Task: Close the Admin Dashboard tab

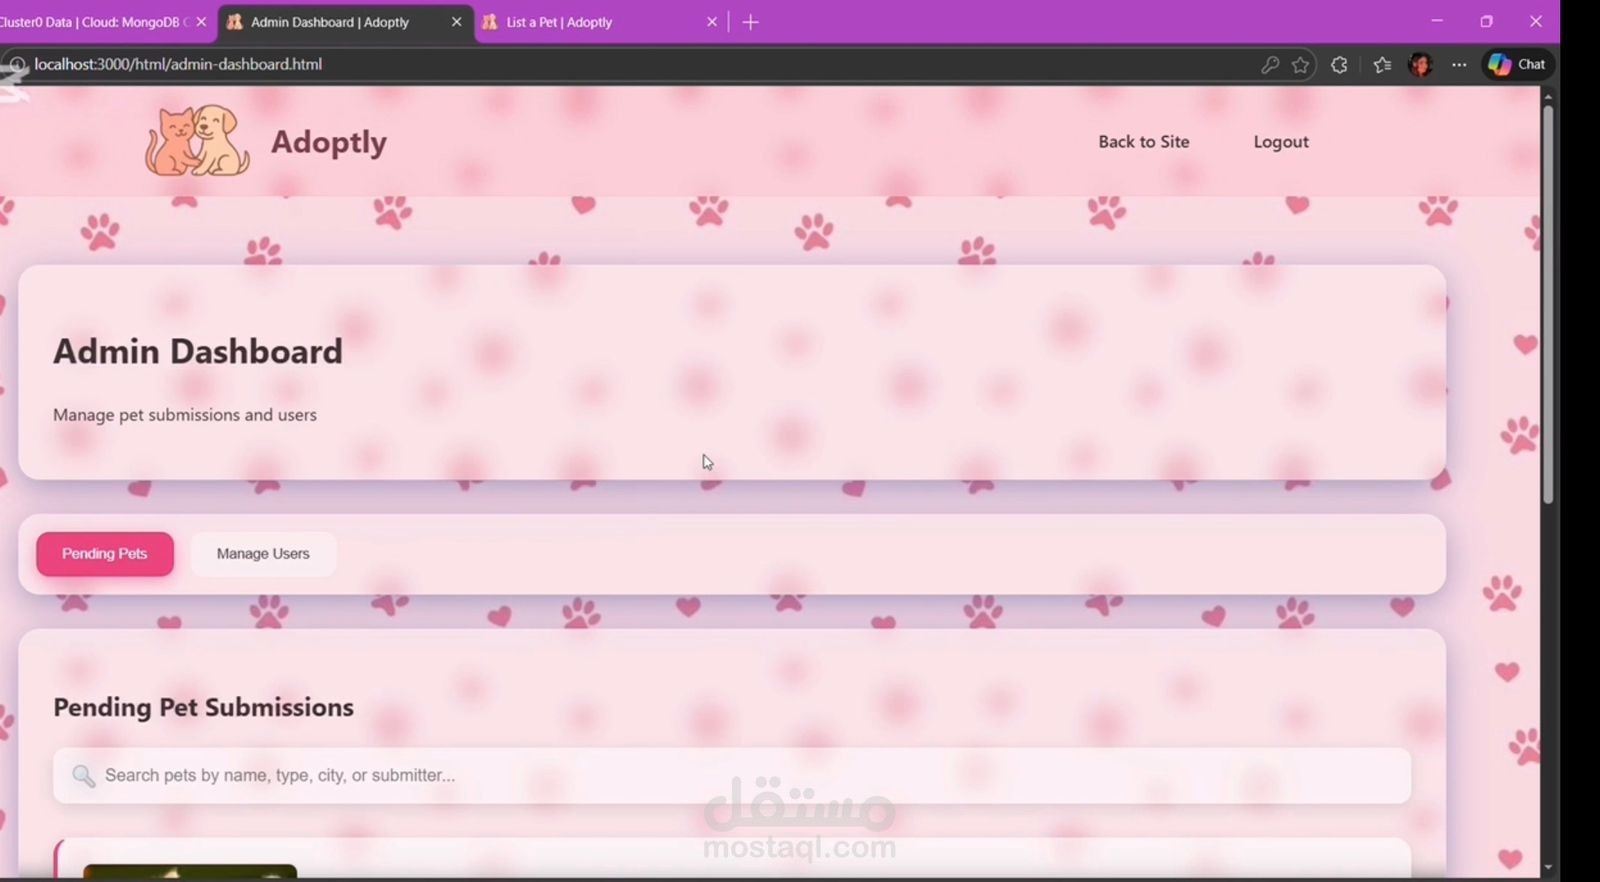Action: click(456, 22)
